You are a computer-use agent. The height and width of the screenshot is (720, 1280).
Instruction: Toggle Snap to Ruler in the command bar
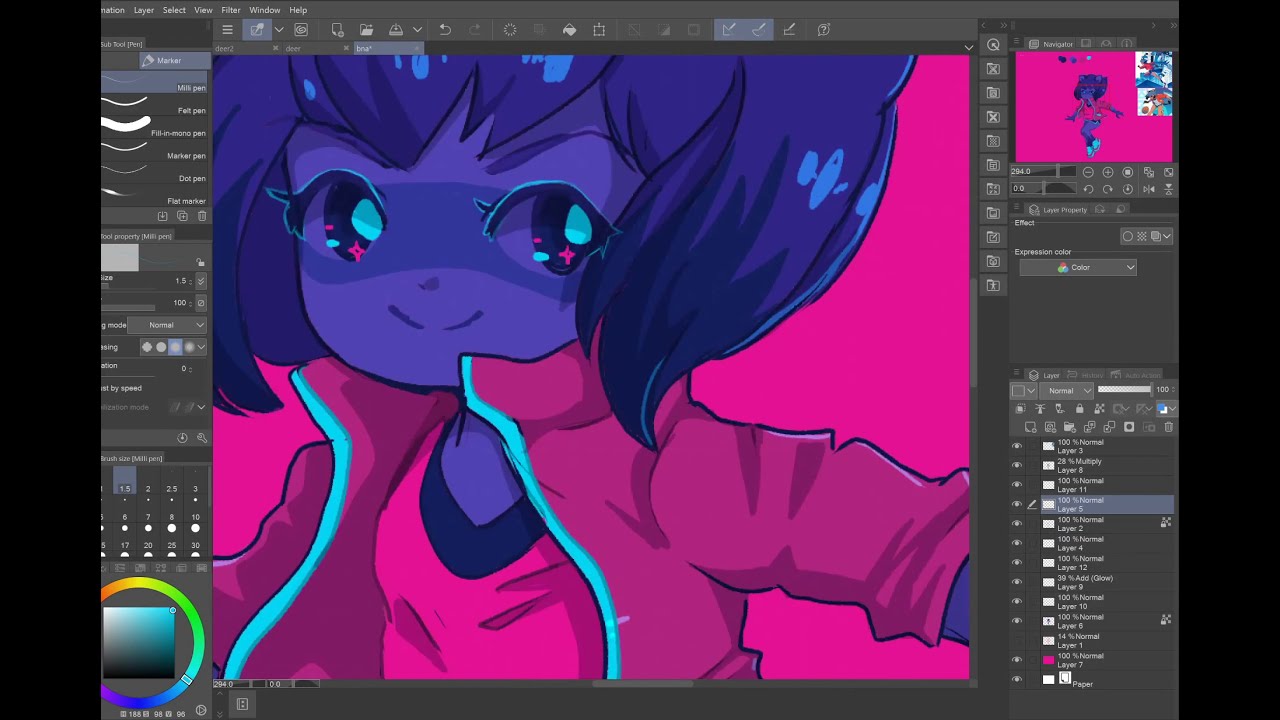(x=729, y=30)
